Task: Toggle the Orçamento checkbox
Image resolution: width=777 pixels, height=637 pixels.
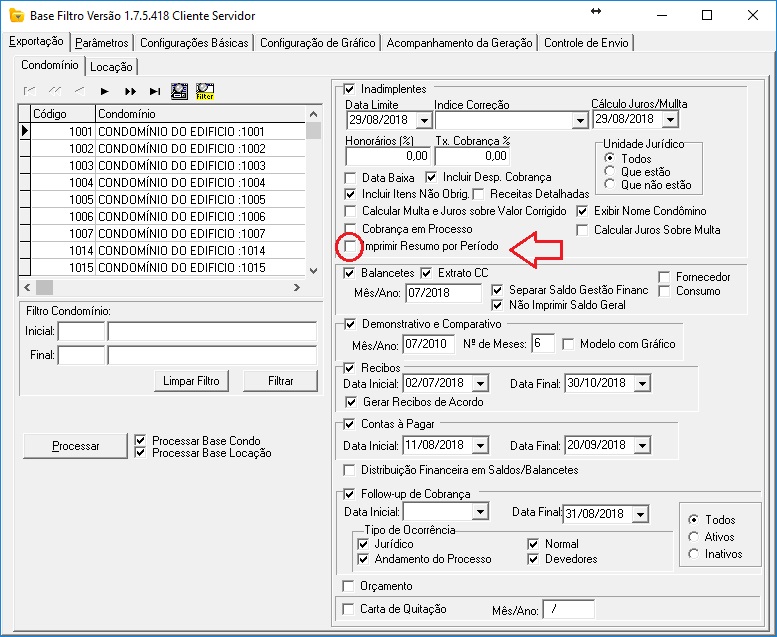Action: [349, 586]
